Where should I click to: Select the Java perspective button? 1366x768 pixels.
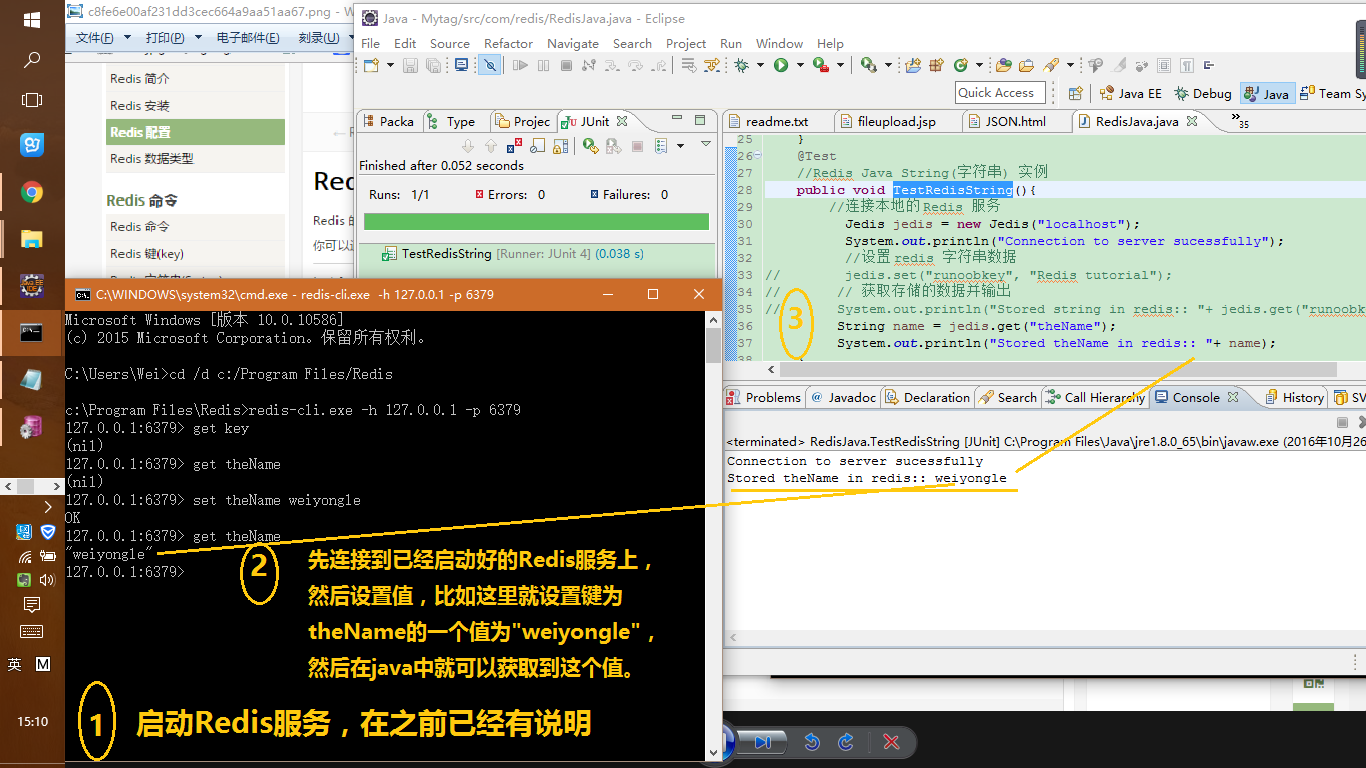(1267, 93)
